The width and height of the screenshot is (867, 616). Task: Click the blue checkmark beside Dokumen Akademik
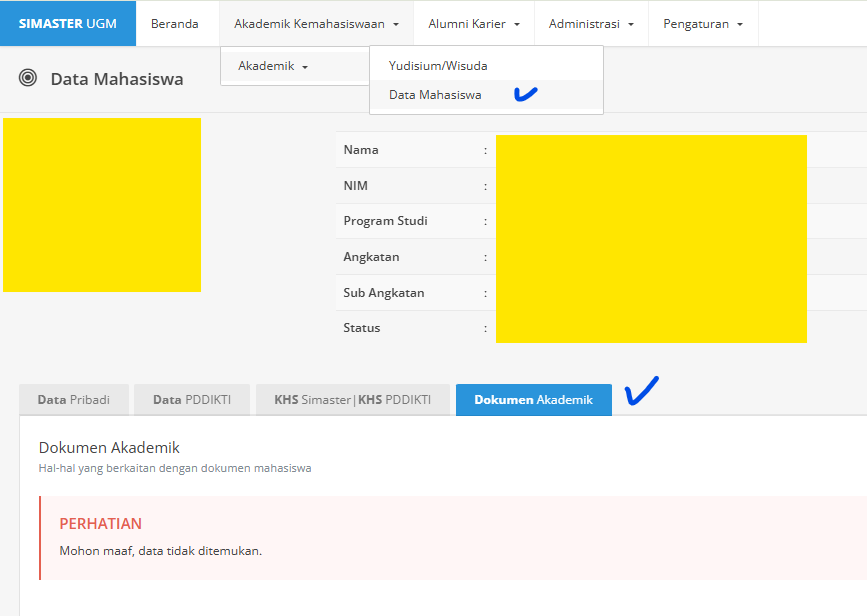(641, 390)
